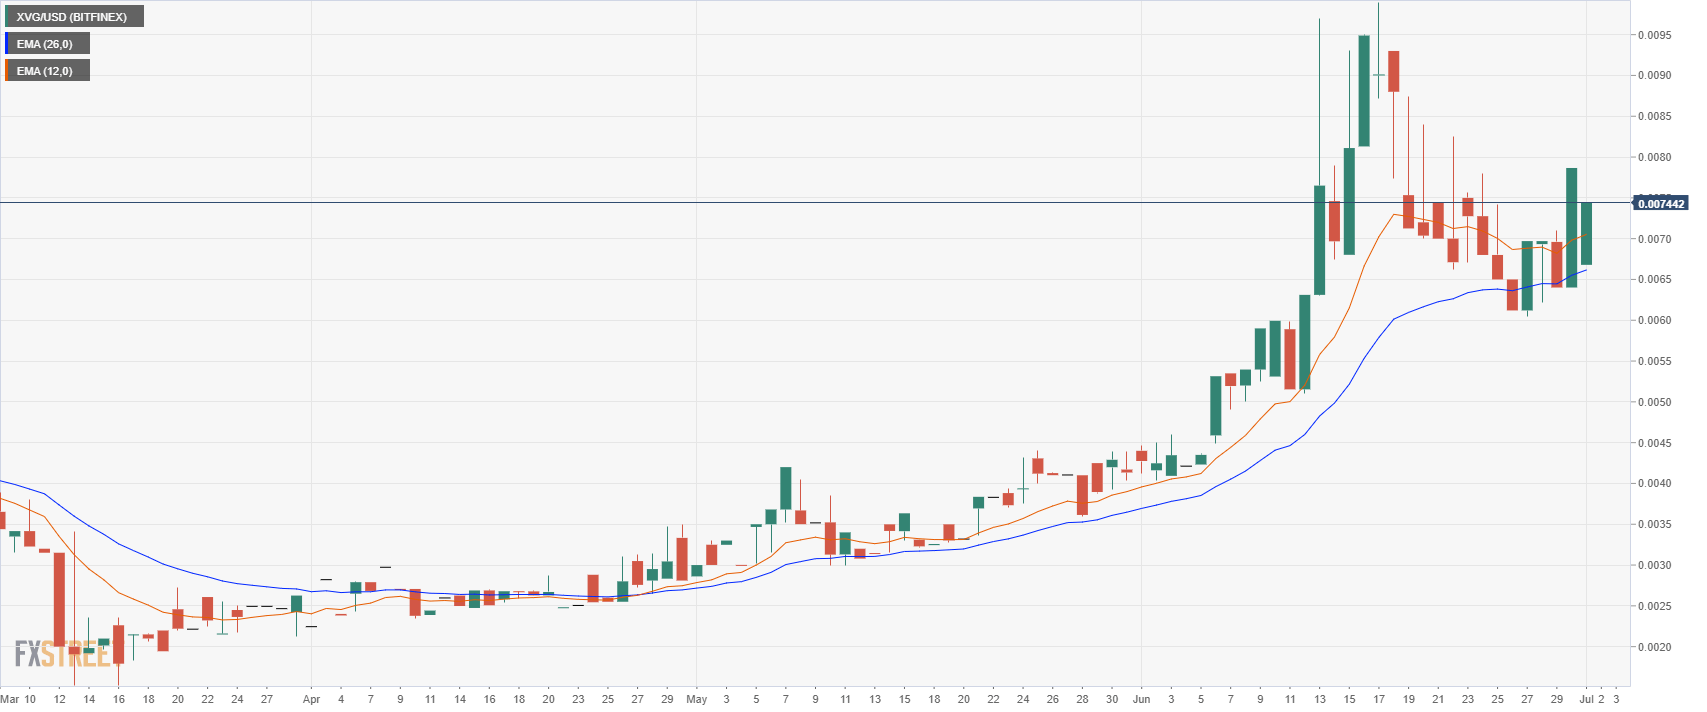Image resolution: width=1707 pixels, height=712 pixels.
Task: Click the red candle near June 18 peak
Action: pyautogui.click(x=1393, y=71)
